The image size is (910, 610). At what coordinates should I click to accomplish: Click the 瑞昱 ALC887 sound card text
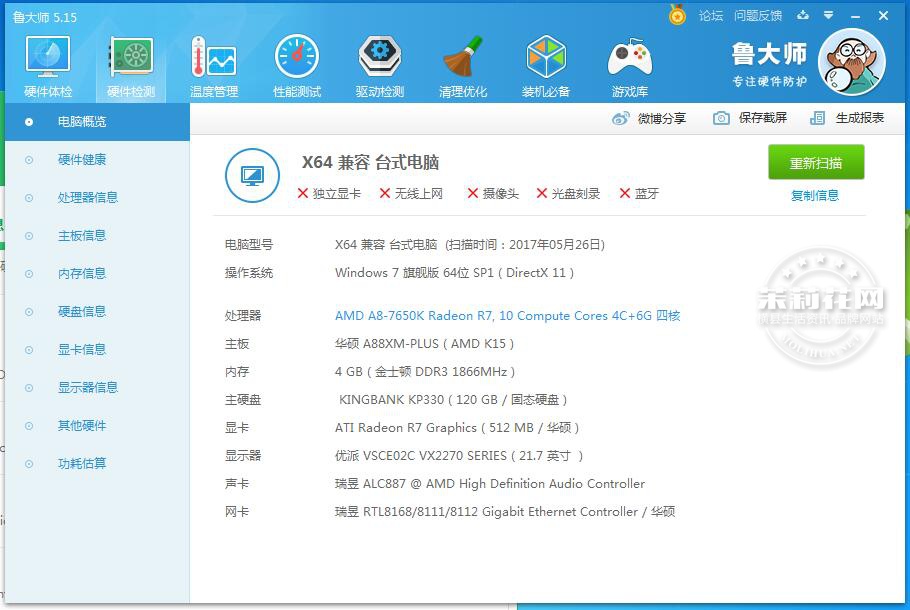click(x=490, y=483)
